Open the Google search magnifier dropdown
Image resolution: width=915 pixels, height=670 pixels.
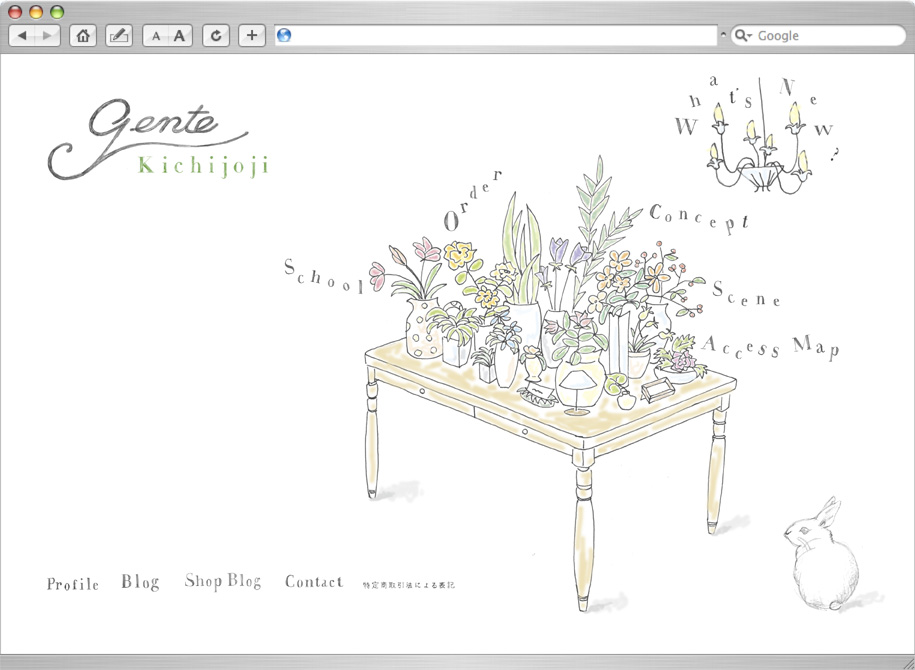click(x=743, y=36)
